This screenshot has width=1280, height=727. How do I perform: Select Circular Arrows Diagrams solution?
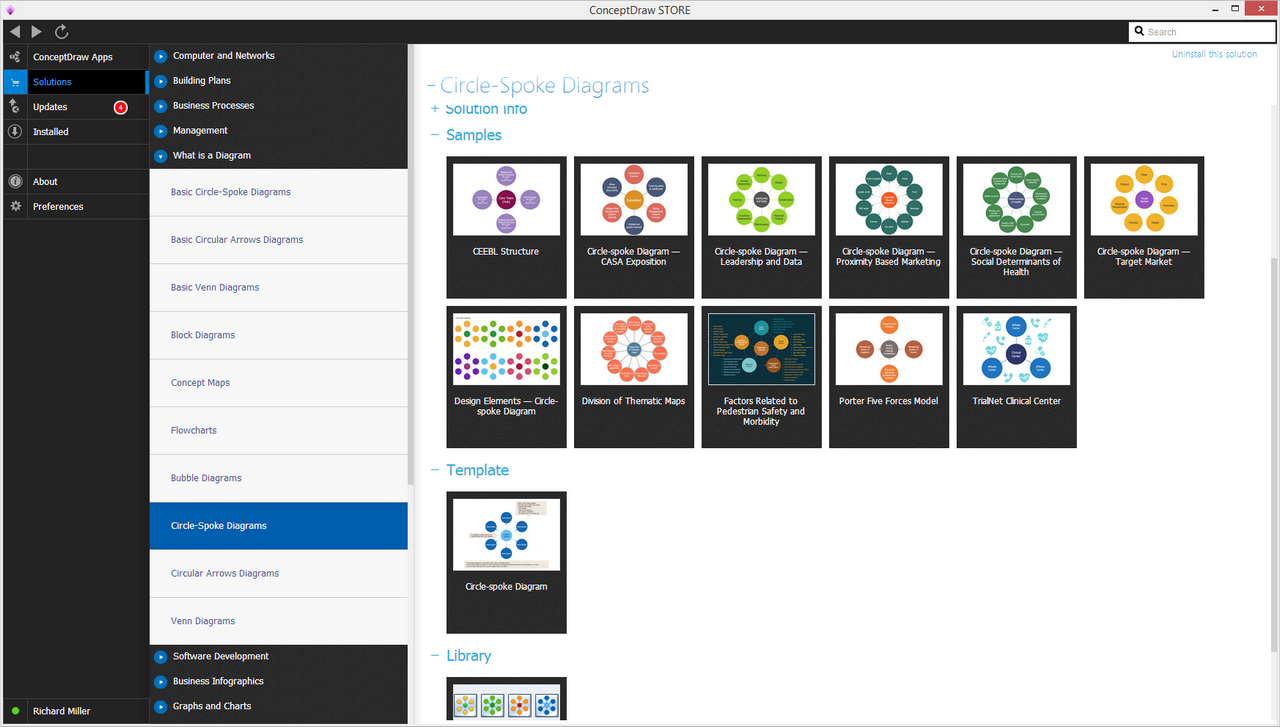coord(279,574)
